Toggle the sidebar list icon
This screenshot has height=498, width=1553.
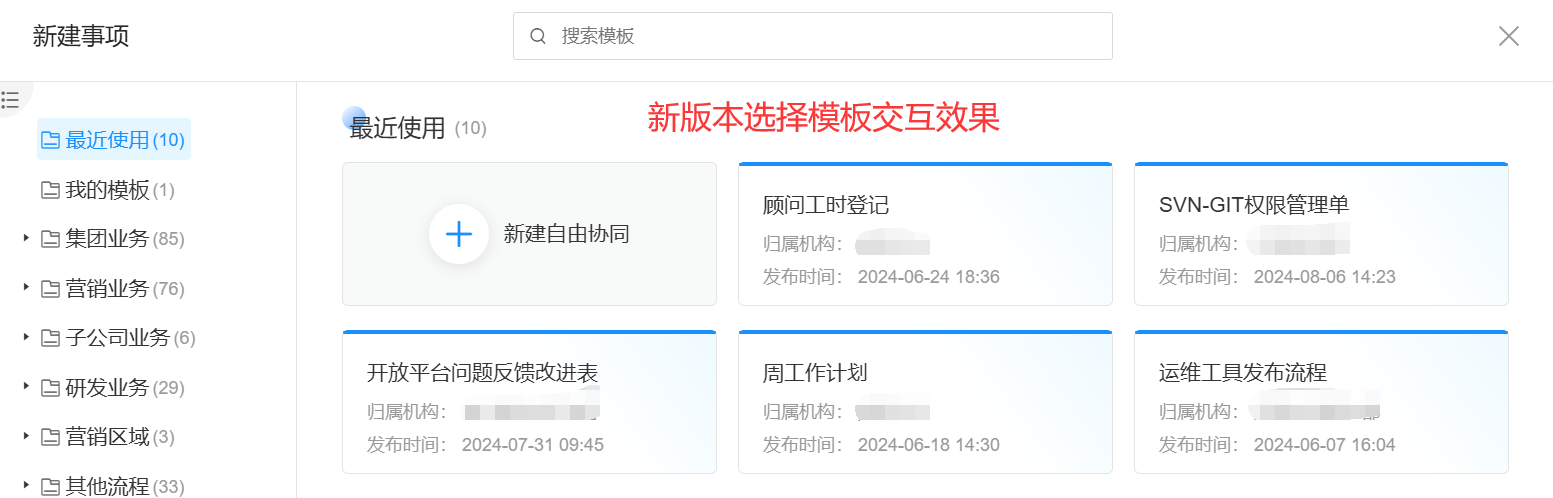click(10, 99)
